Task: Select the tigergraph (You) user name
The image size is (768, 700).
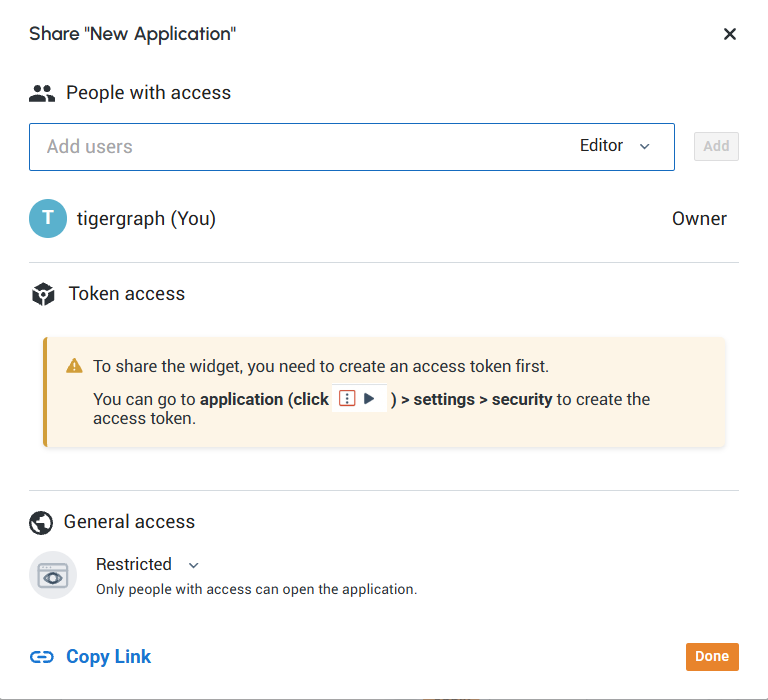Action: click(x=146, y=218)
